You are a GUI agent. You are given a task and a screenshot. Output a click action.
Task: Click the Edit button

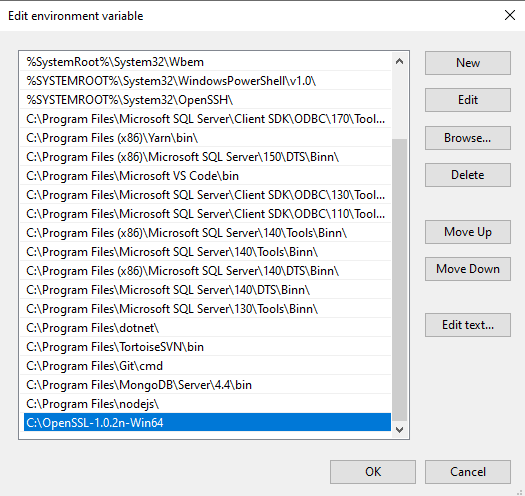pyautogui.click(x=468, y=100)
